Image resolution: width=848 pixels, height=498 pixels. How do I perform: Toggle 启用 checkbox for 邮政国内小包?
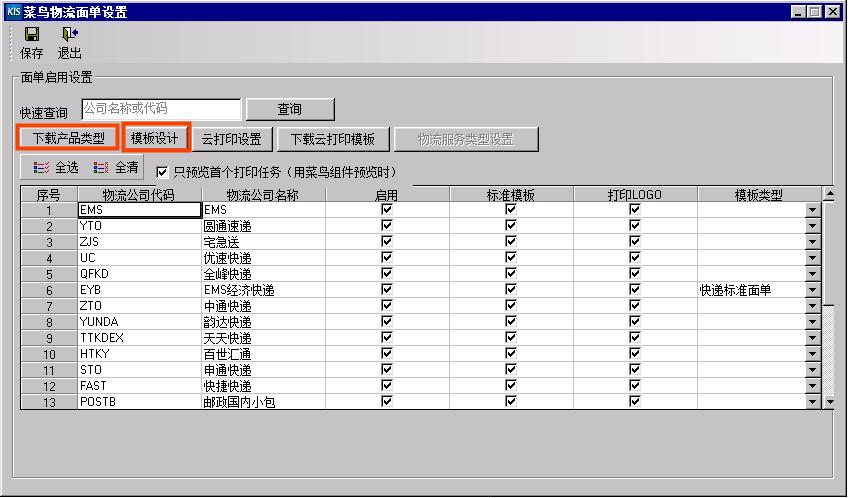tap(387, 401)
